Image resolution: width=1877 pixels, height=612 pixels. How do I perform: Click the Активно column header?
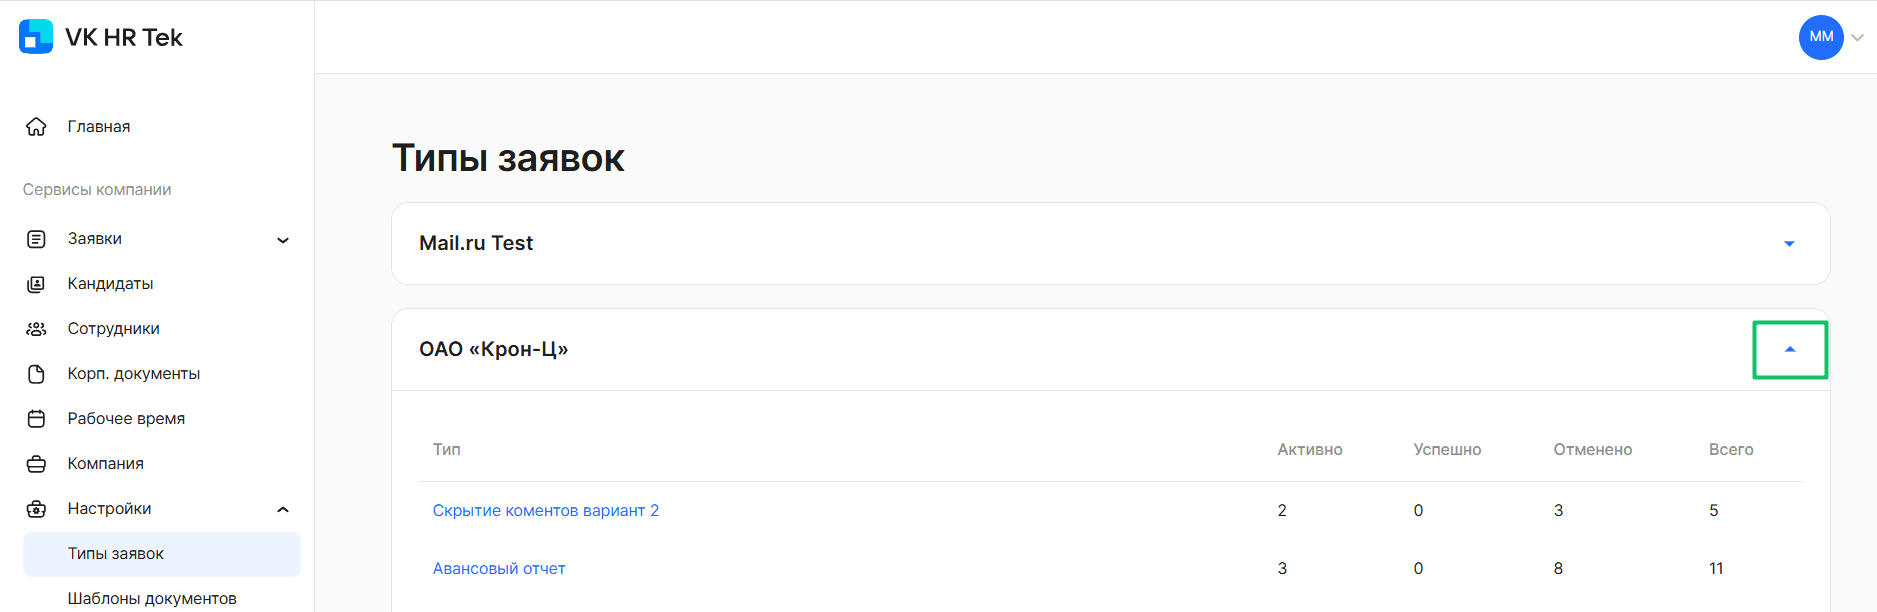(x=1310, y=450)
